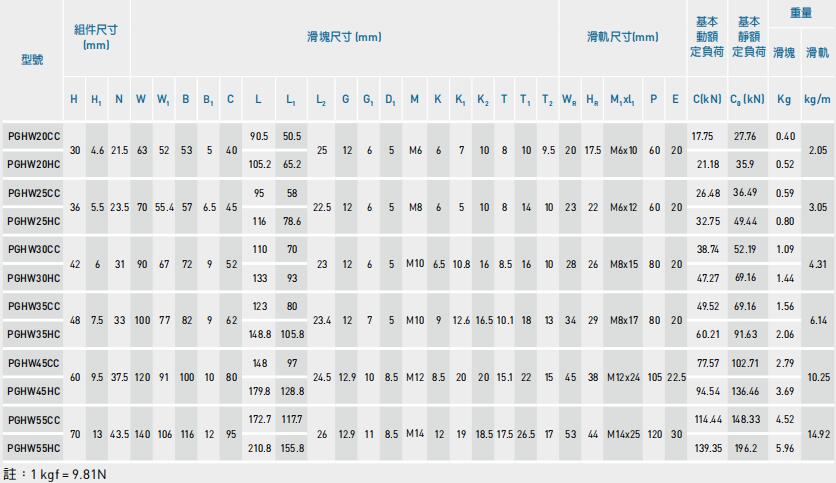Click the 滑軌尺寸(mm) header group
The image size is (836, 483).
pos(622,38)
